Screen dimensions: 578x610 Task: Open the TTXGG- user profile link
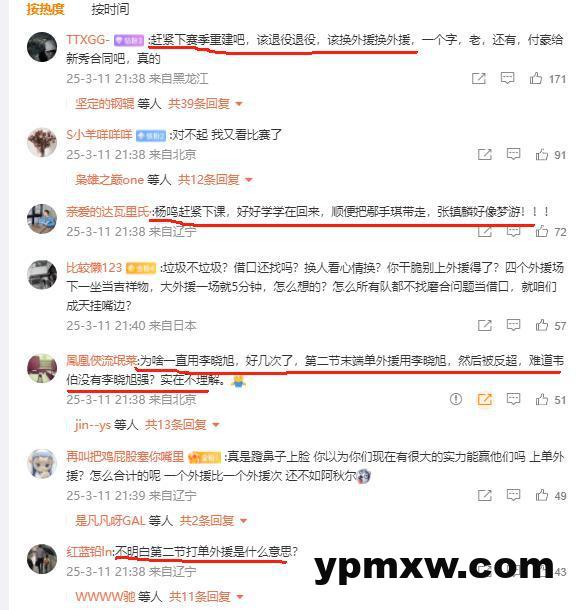click(x=88, y=40)
